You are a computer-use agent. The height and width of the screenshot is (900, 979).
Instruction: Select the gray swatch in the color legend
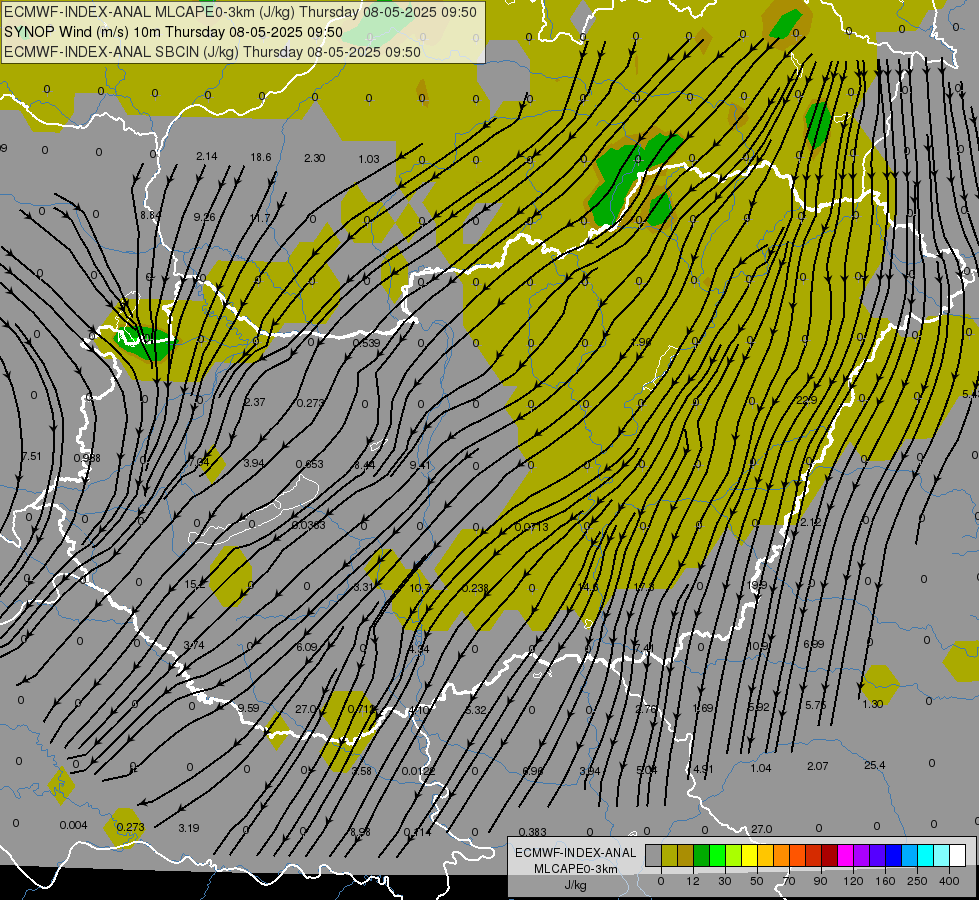(x=653, y=856)
